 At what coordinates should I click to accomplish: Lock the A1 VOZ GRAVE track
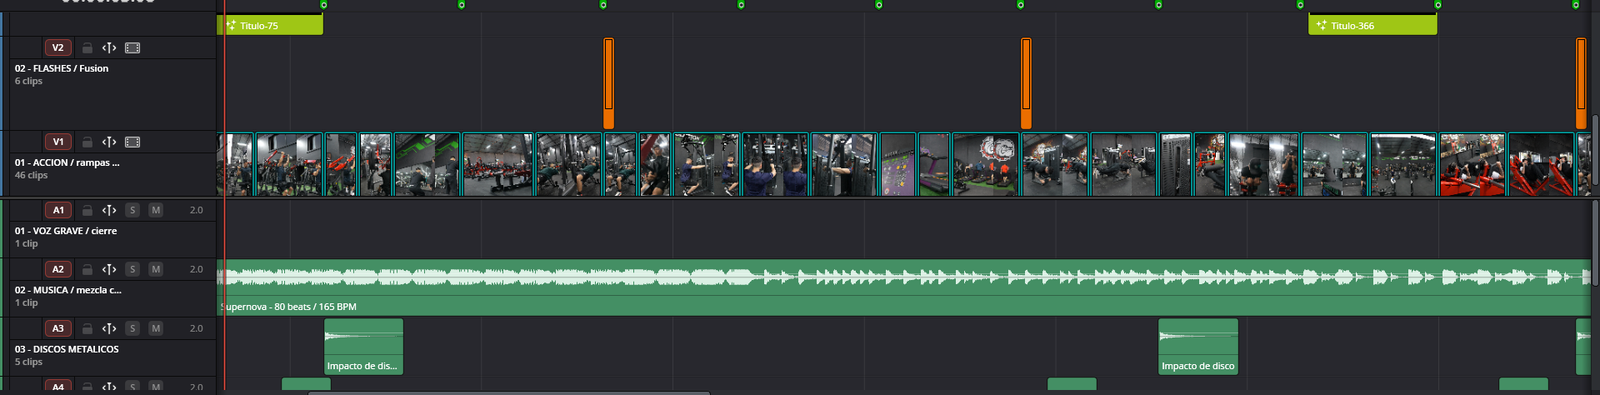pyautogui.click(x=87, y=210)
